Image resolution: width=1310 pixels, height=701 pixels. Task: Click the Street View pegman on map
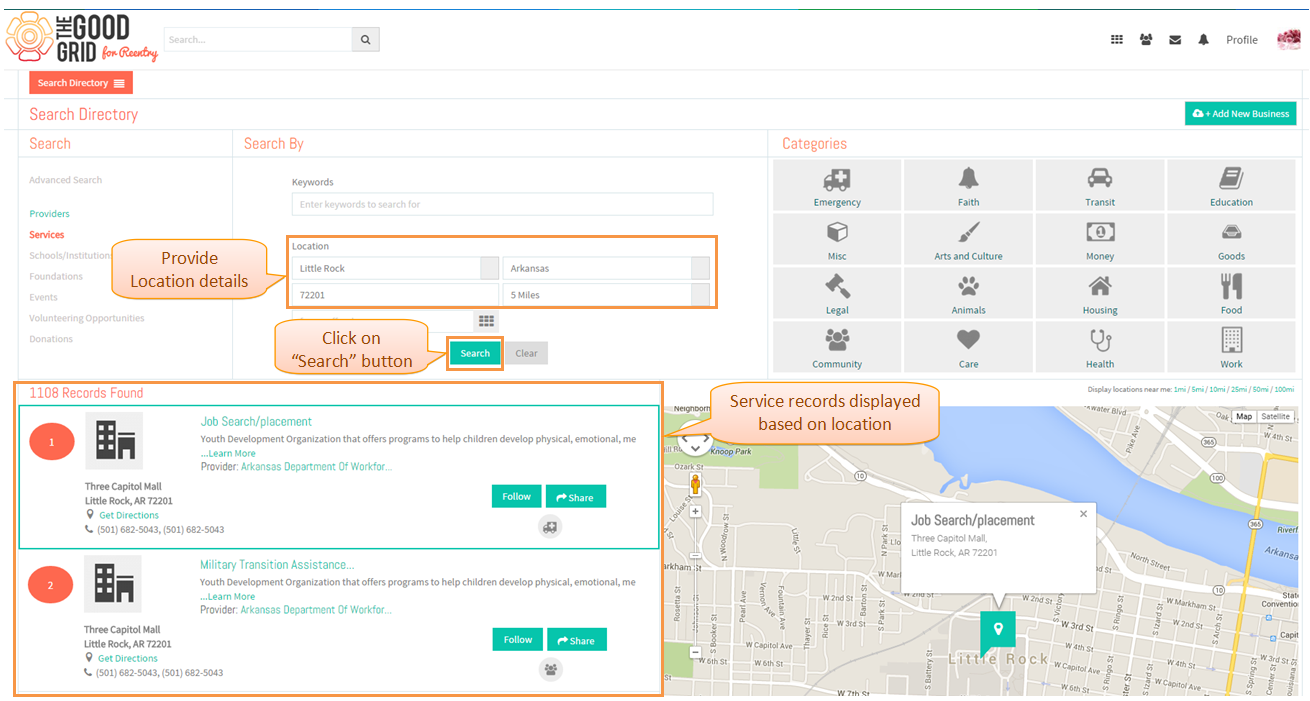point(695,485)
